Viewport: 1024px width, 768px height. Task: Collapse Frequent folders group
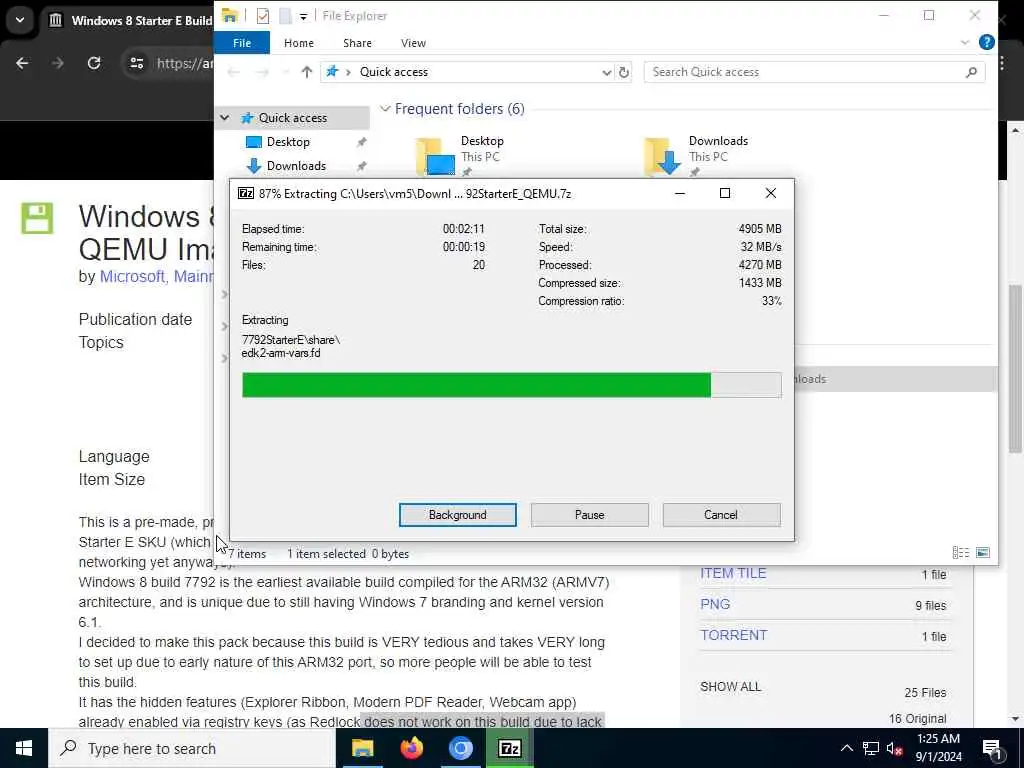pyautogui.click(x=385, y=108)
